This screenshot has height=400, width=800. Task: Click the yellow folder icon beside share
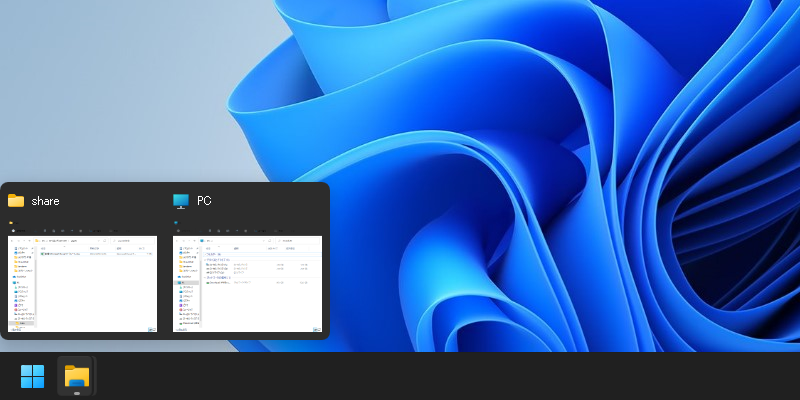pos(16,201)
